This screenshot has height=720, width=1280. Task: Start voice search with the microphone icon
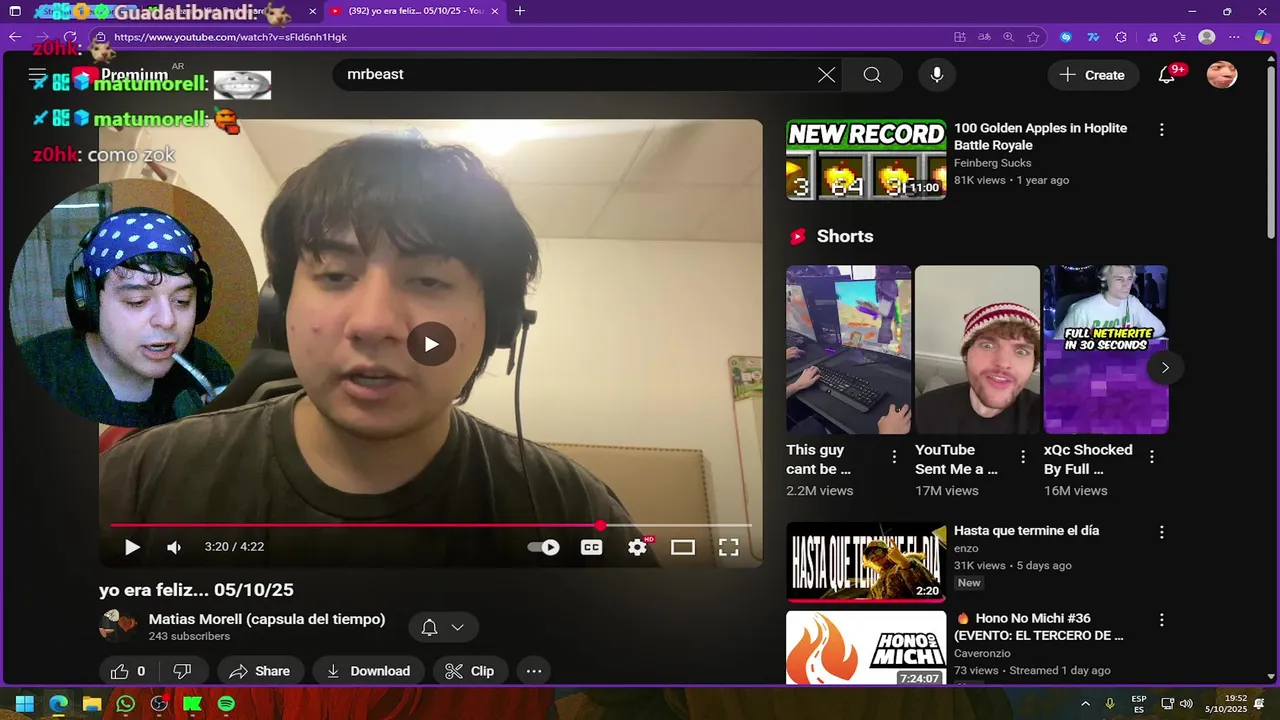click(936, 75)
